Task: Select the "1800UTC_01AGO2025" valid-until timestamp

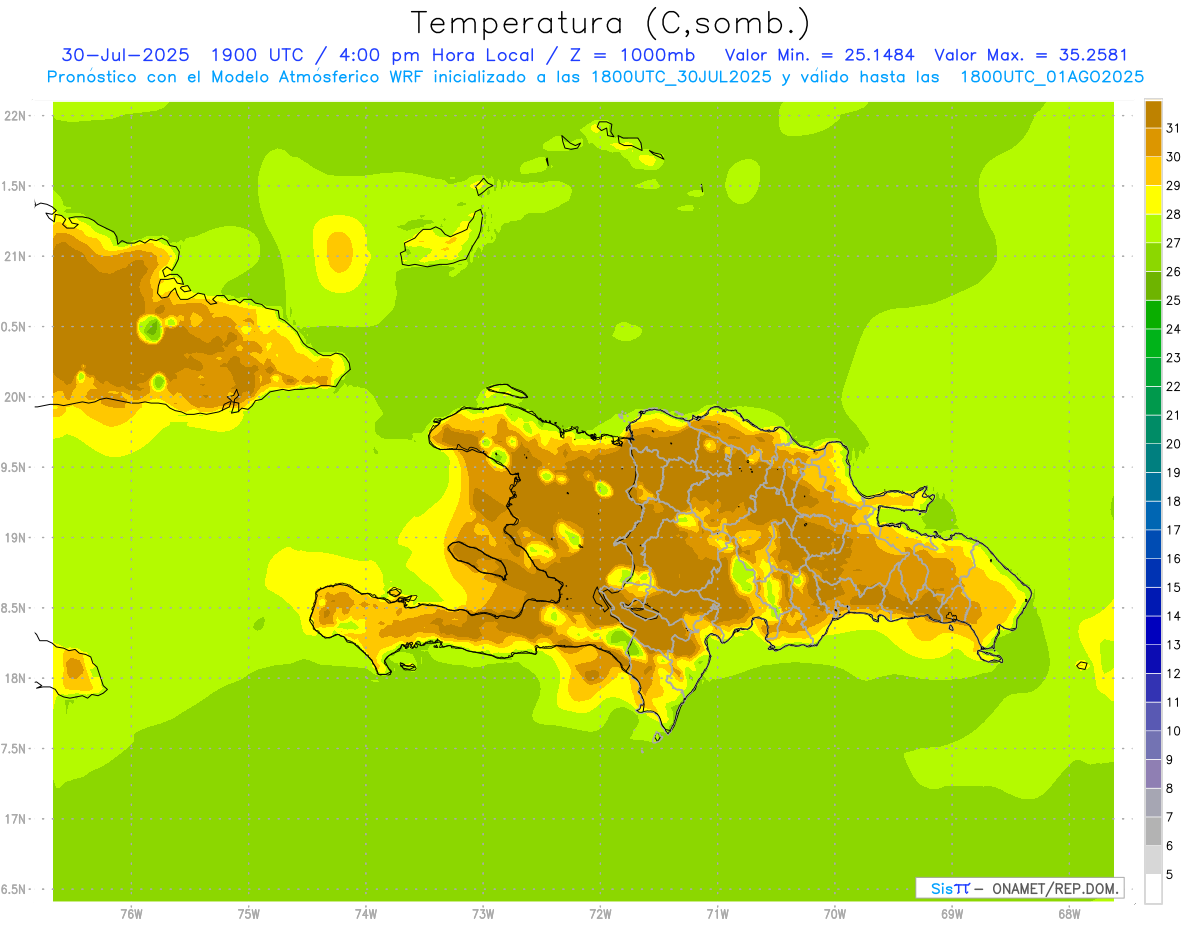Action: pyautogui.click(x=1052, y=77)
